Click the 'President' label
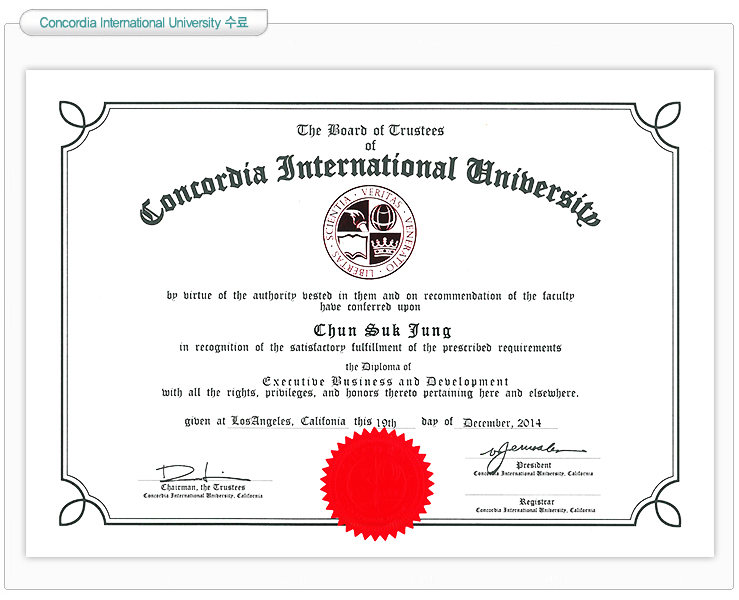The height and width of the screenshot is (600, 739). (x=534, y=465)
